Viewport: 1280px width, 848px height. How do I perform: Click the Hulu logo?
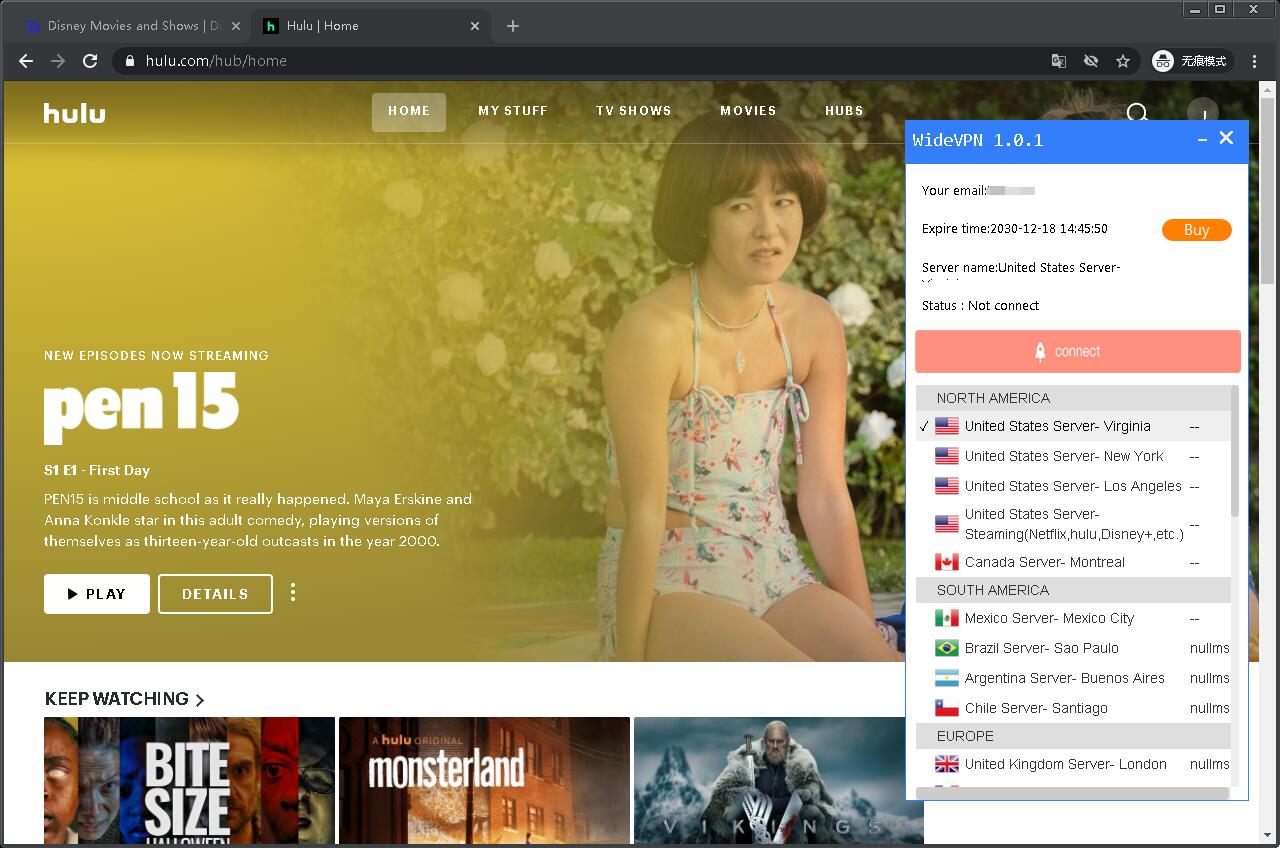pyautogui.click(x=74, y=113)
